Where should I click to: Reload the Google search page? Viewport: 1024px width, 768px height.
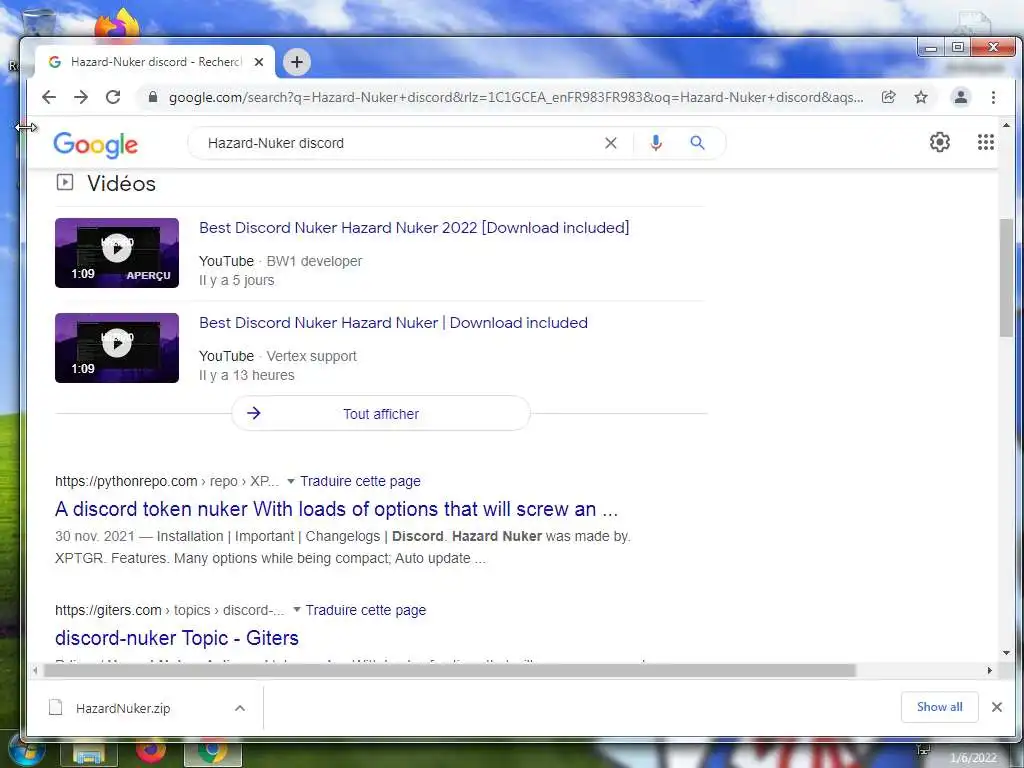(x=113, y=97)
